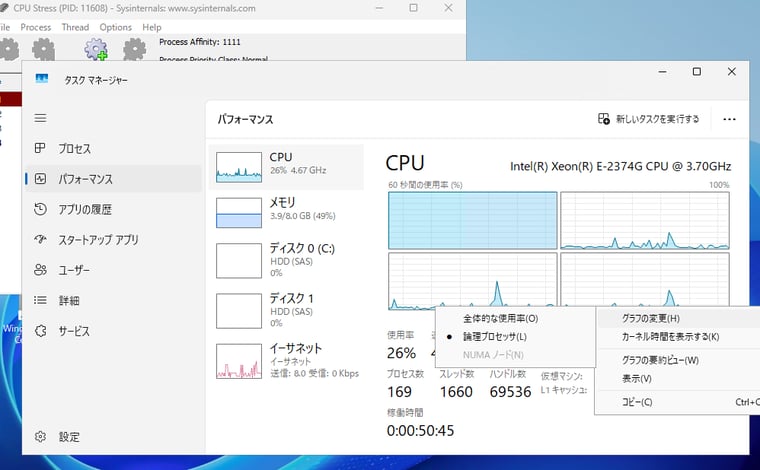Viewport: 760px width, 470px height.
Task: Open Help menu in CPU Stress window
Action: [x=152, y=27]
